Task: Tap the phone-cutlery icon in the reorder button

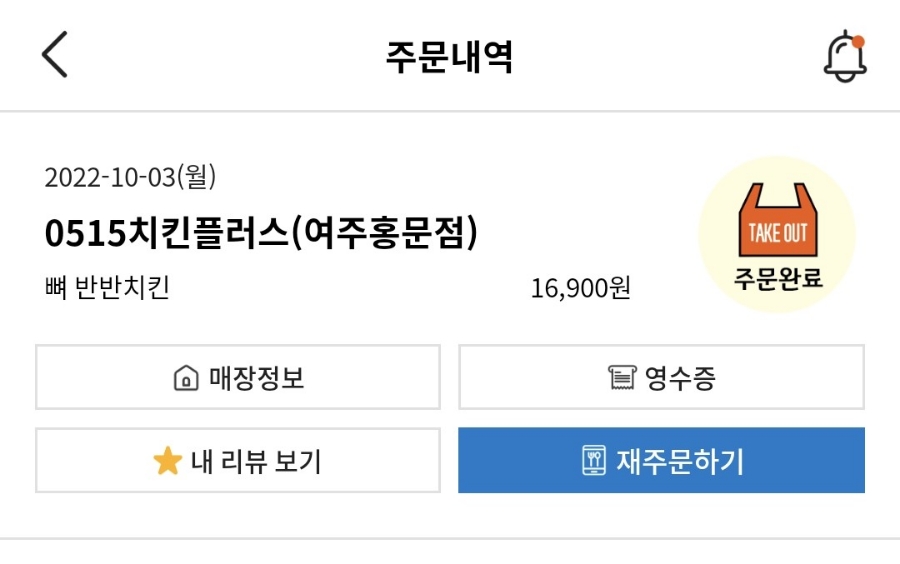Action: pyautogui.click(x=595, y=461)
